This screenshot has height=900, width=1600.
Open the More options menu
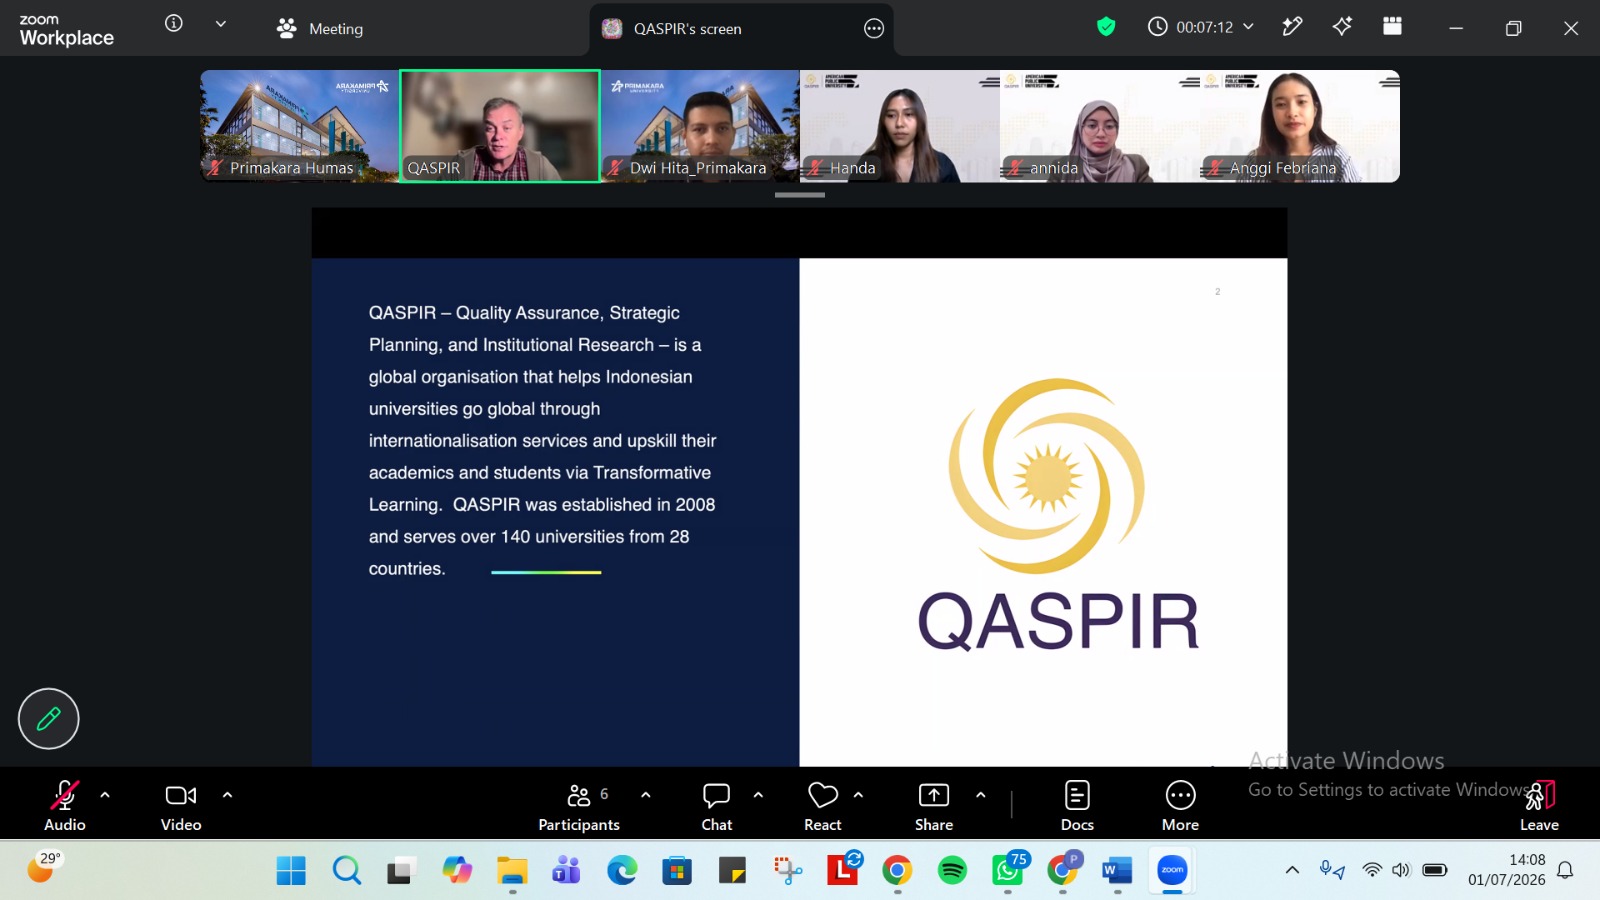pos(1180,805)
